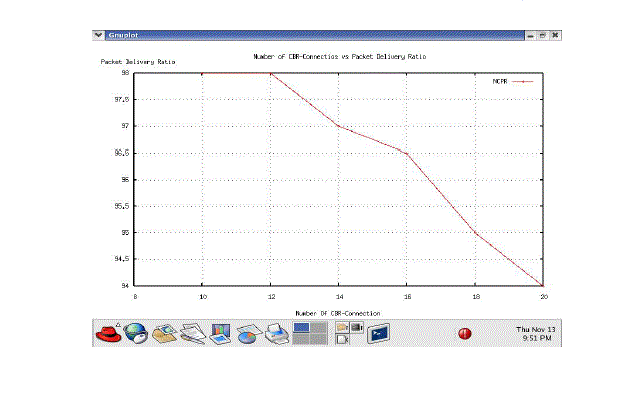
Task: Switch to the bottom-right workspace
Action: [318, 340]
